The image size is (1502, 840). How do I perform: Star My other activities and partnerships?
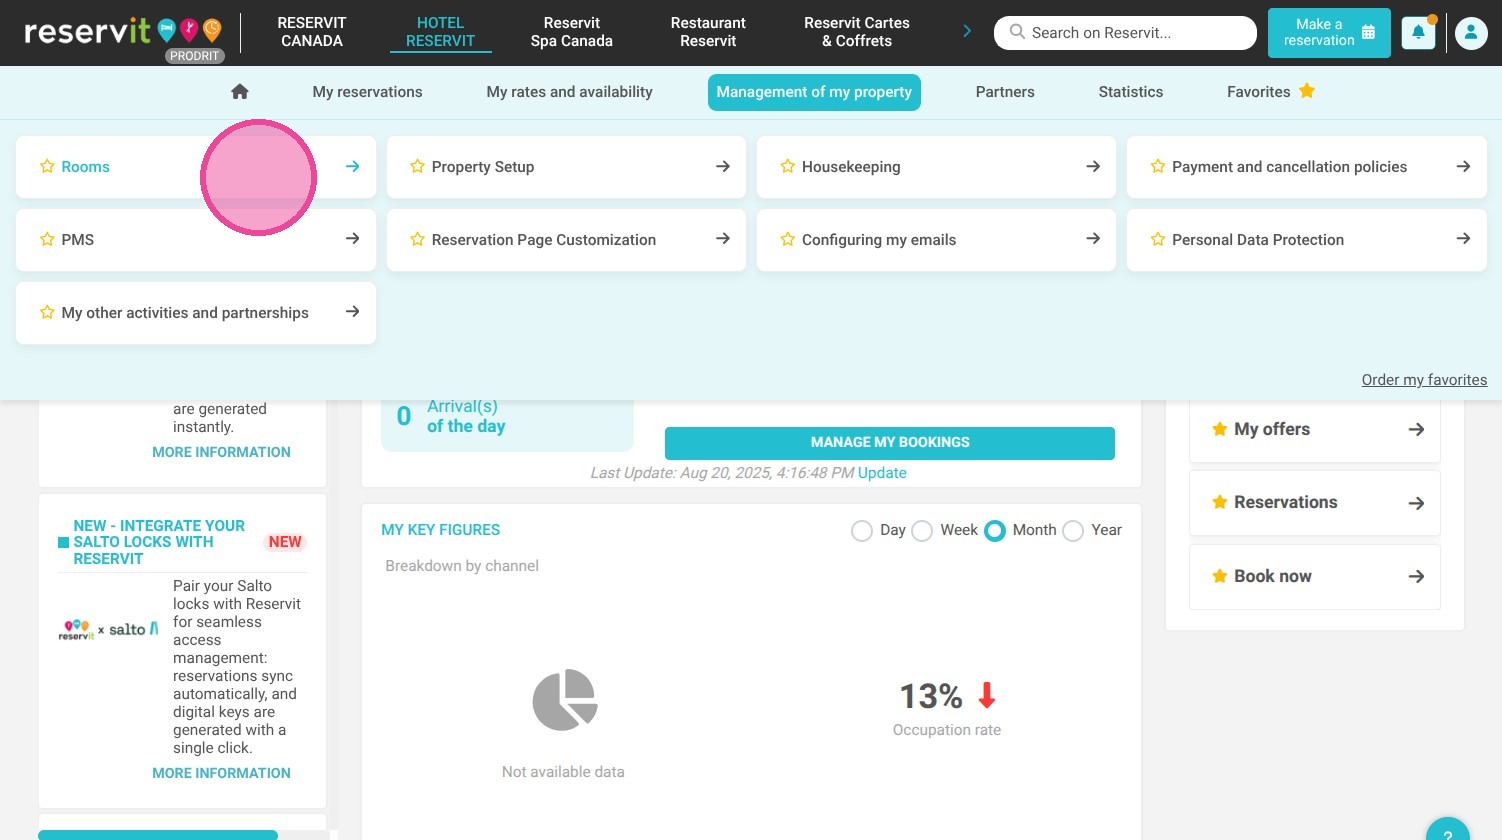(47, 312)
